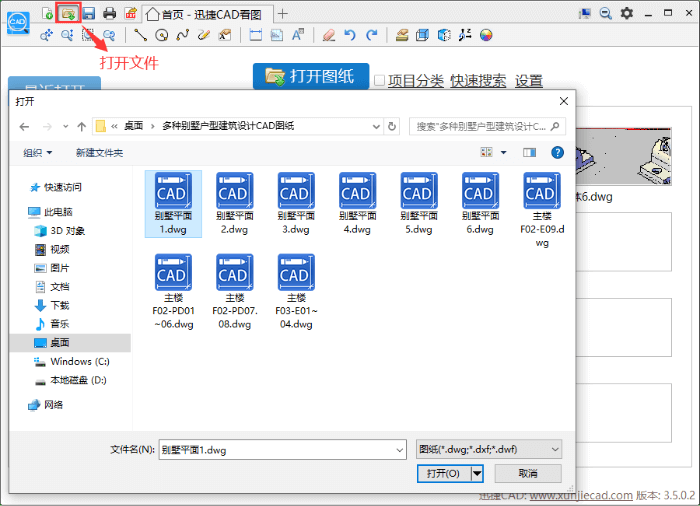
Task: Click the zoom window selection icon
Action: click(x=88, y=35)
